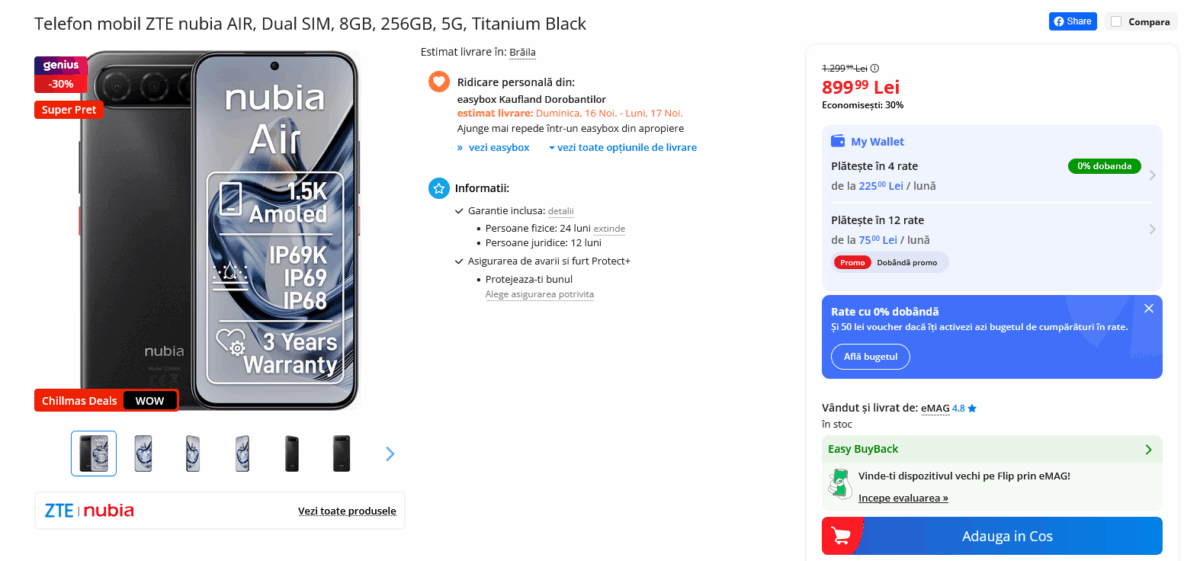Close the 0% dobanda rates banner
This screenshot has width=1200, height=561.
click(x=1149, y=309)
